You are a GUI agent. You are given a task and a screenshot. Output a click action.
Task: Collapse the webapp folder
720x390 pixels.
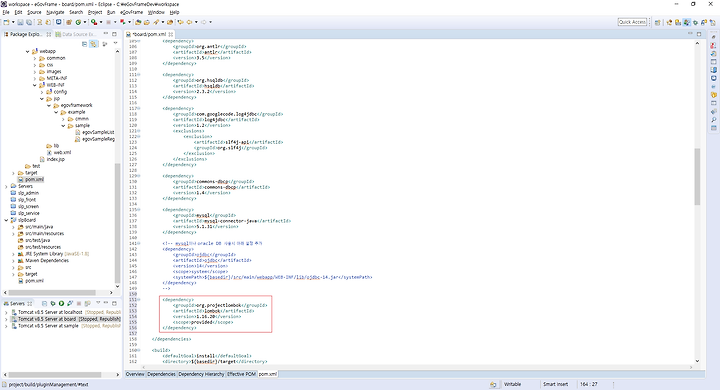tap(28, 51)
